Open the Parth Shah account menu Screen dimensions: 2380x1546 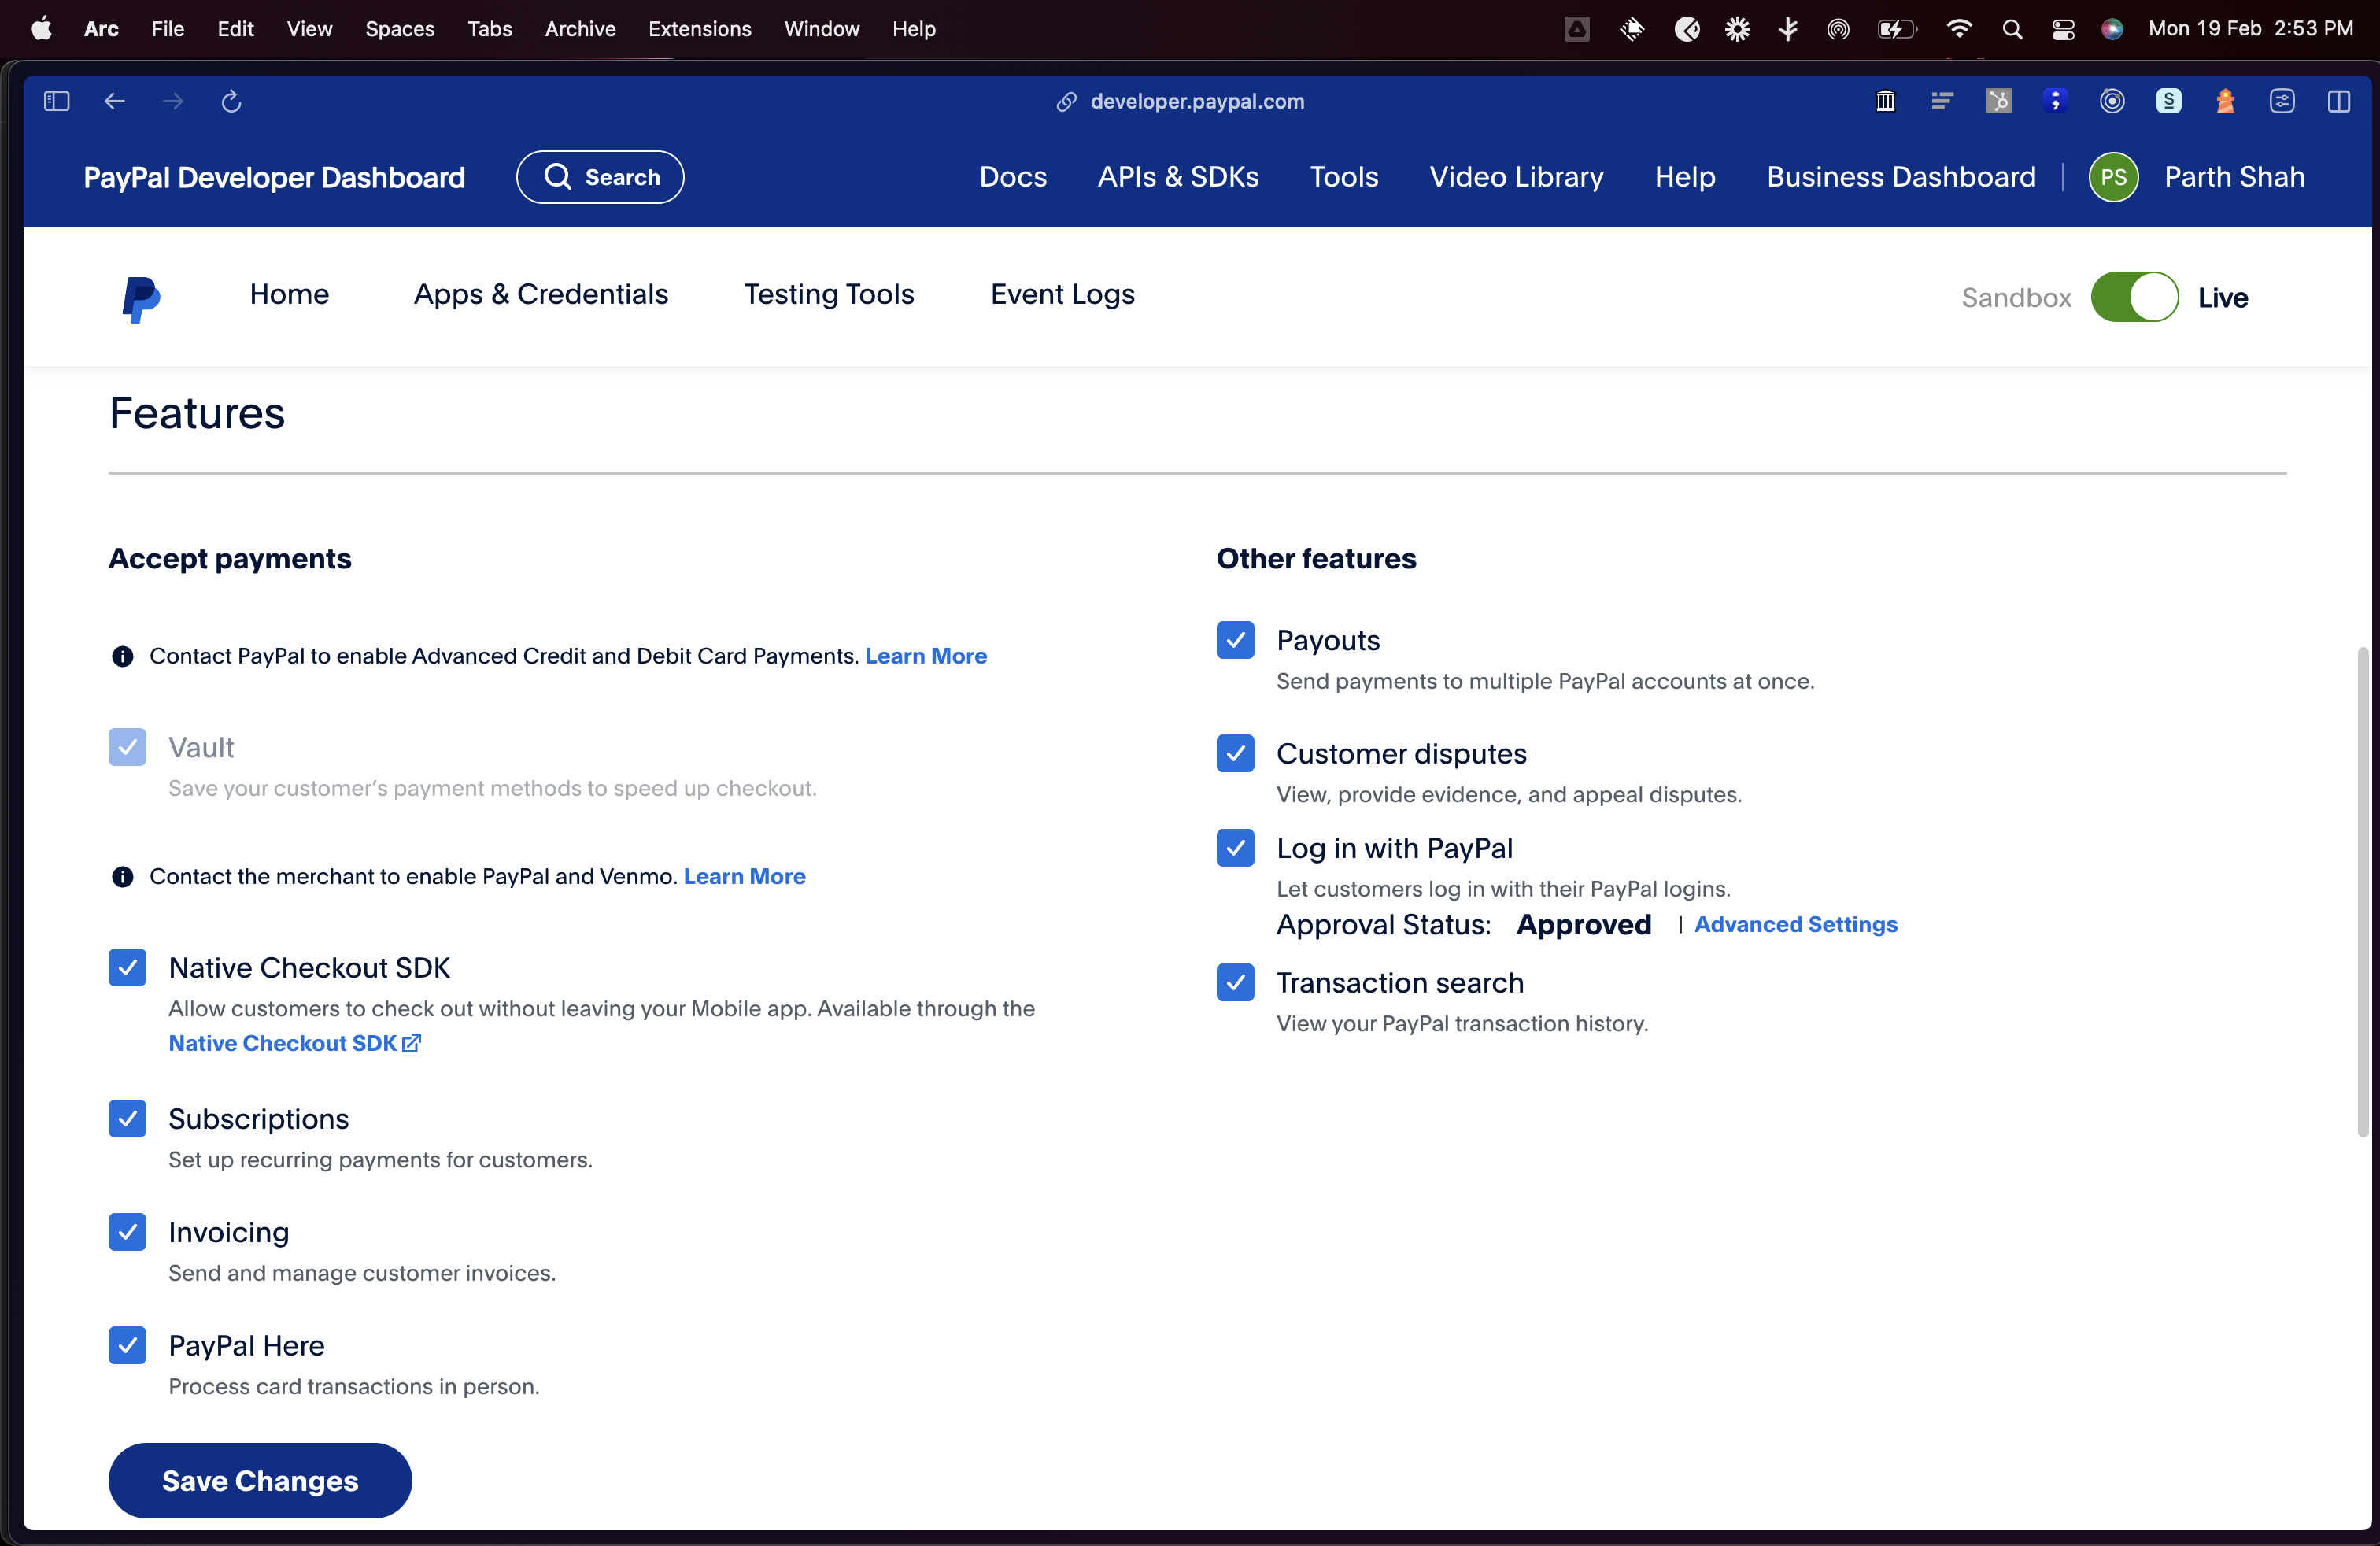(x=2234, y=177)
